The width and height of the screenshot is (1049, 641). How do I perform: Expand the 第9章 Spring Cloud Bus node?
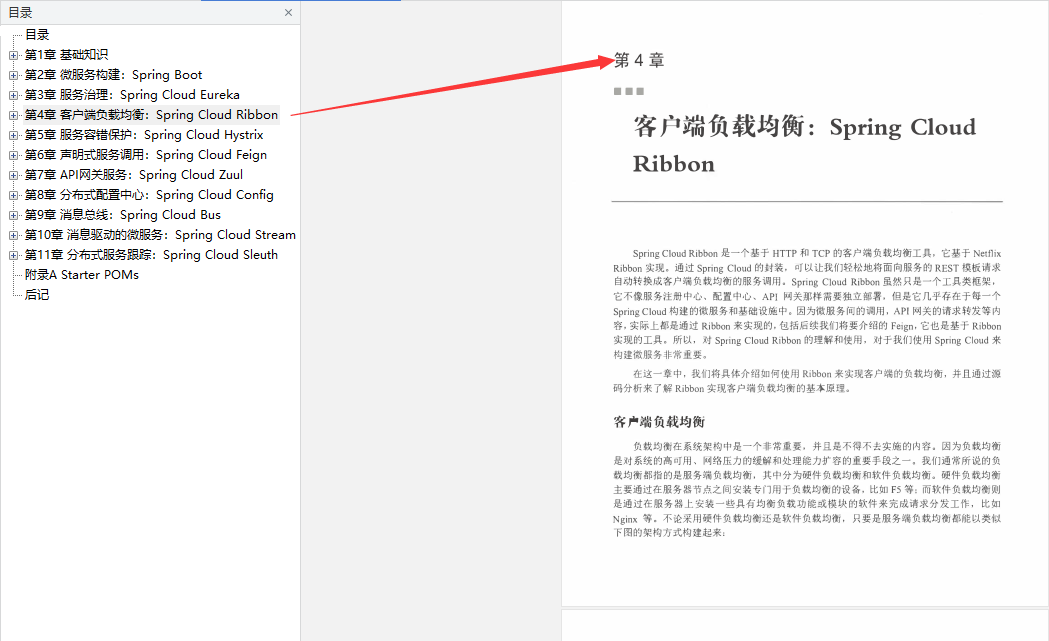[13, 215]
